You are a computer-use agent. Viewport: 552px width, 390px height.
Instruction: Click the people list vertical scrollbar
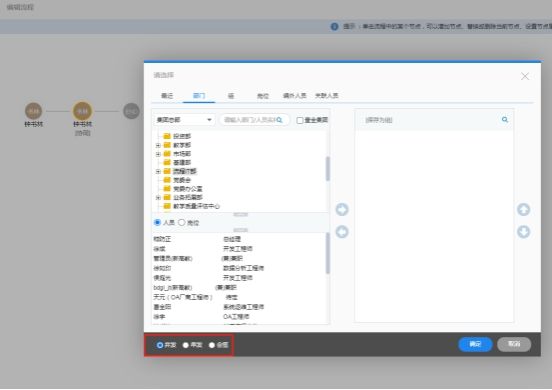(328, 253)
